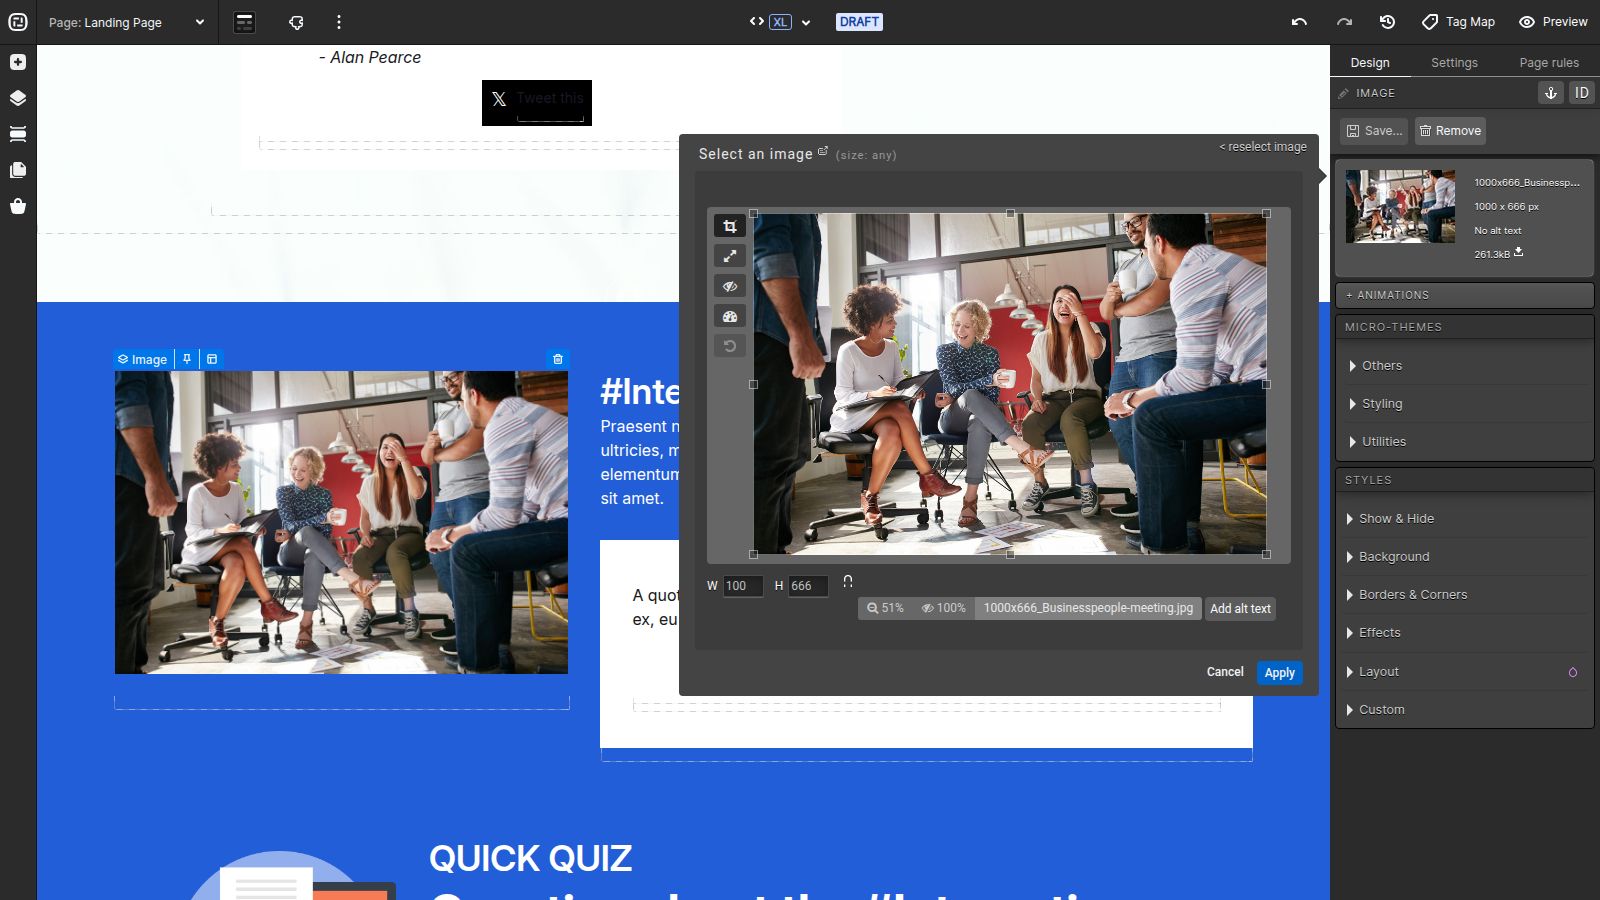The width and height of the screenshot is (1600, 900).
Task: Expand the Show & Hide styles
Action: pos(1464,519)
